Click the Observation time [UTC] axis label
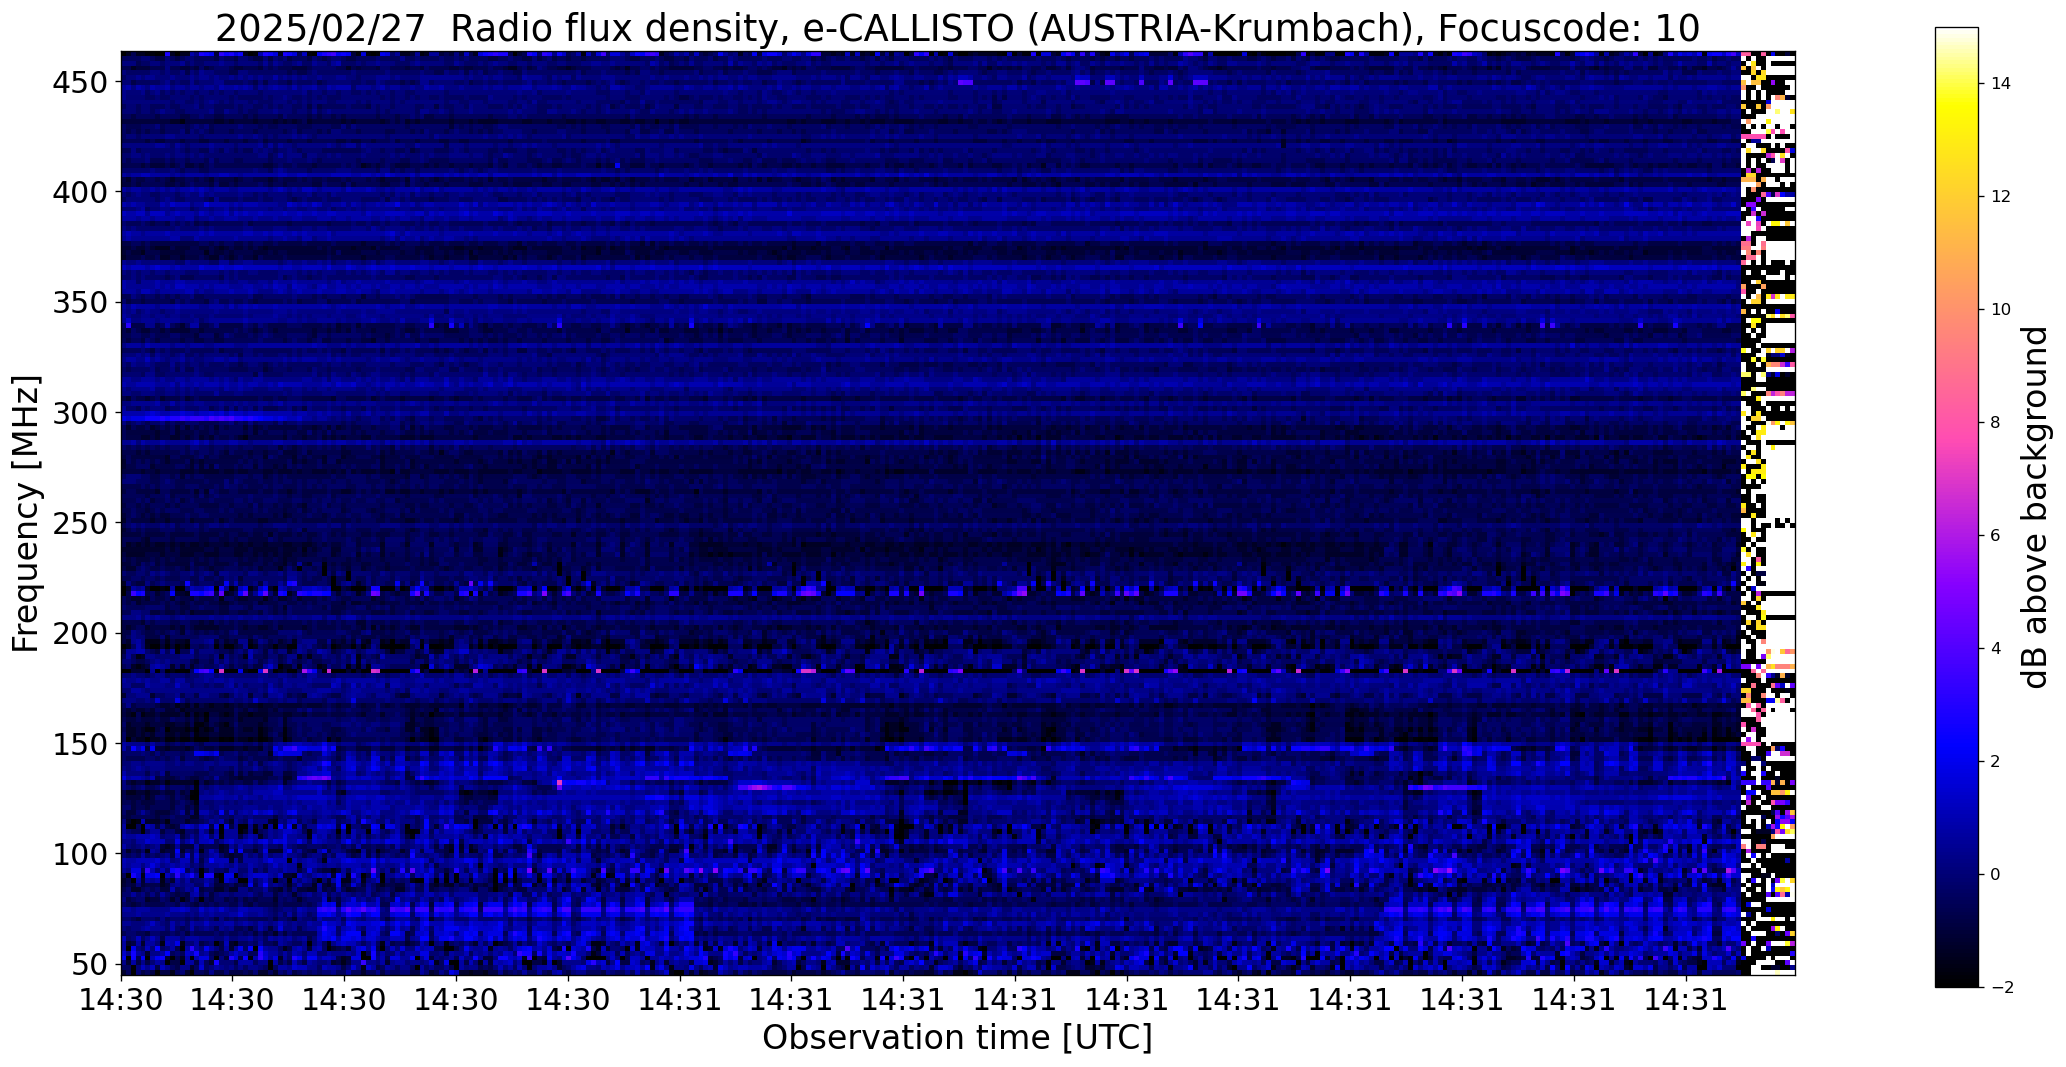The width and height of the screenshot is (2066, 1067). pos(957,1038)
